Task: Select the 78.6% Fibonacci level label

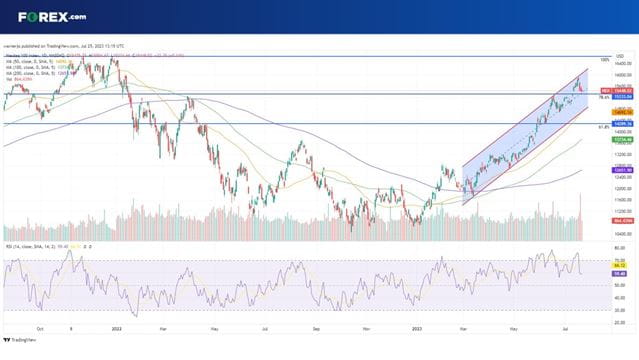Action: point(604,98)
